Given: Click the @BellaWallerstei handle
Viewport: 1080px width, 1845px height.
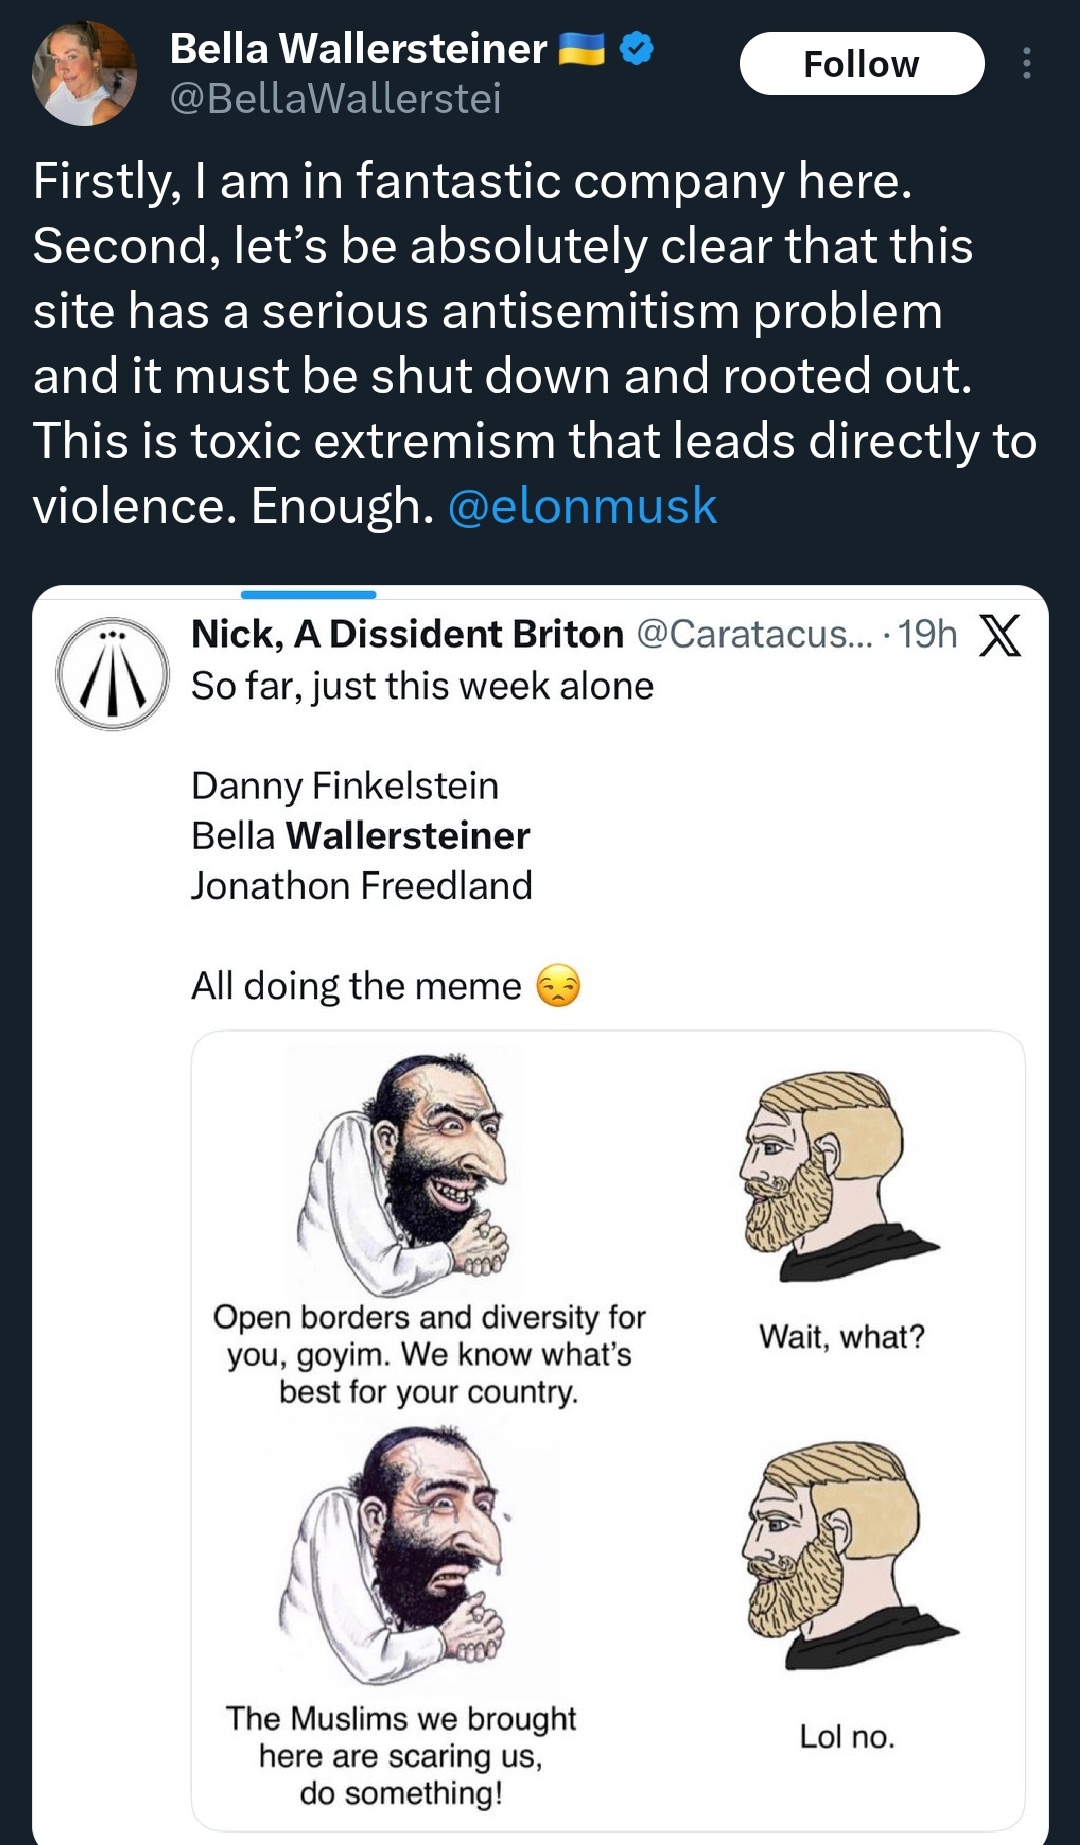Looking at the screenshot, I should point(335,98).
